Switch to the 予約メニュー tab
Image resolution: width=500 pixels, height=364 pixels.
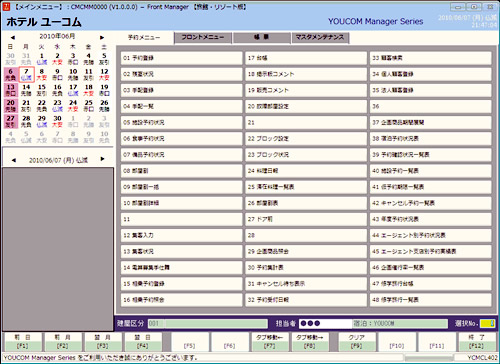(144, 37)
